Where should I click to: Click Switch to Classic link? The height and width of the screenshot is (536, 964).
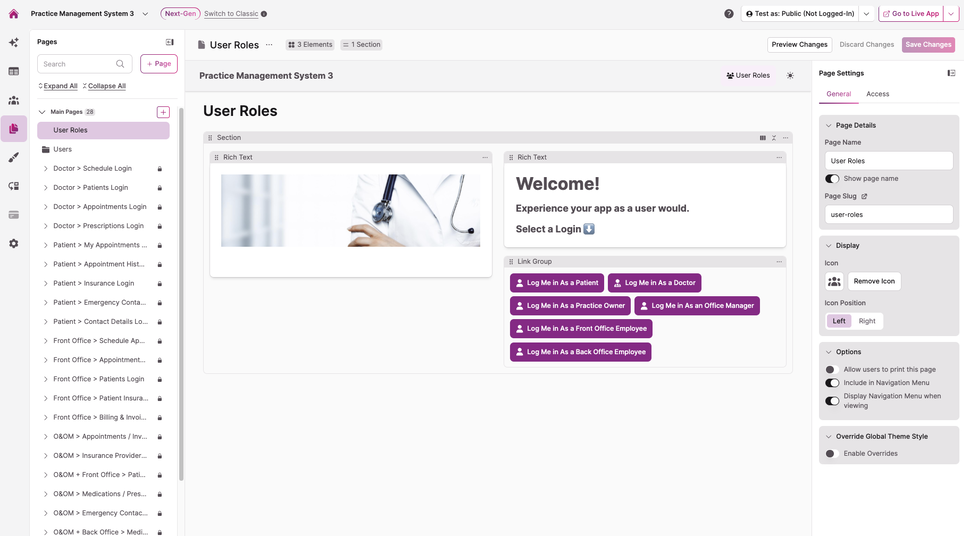point(231,14)
